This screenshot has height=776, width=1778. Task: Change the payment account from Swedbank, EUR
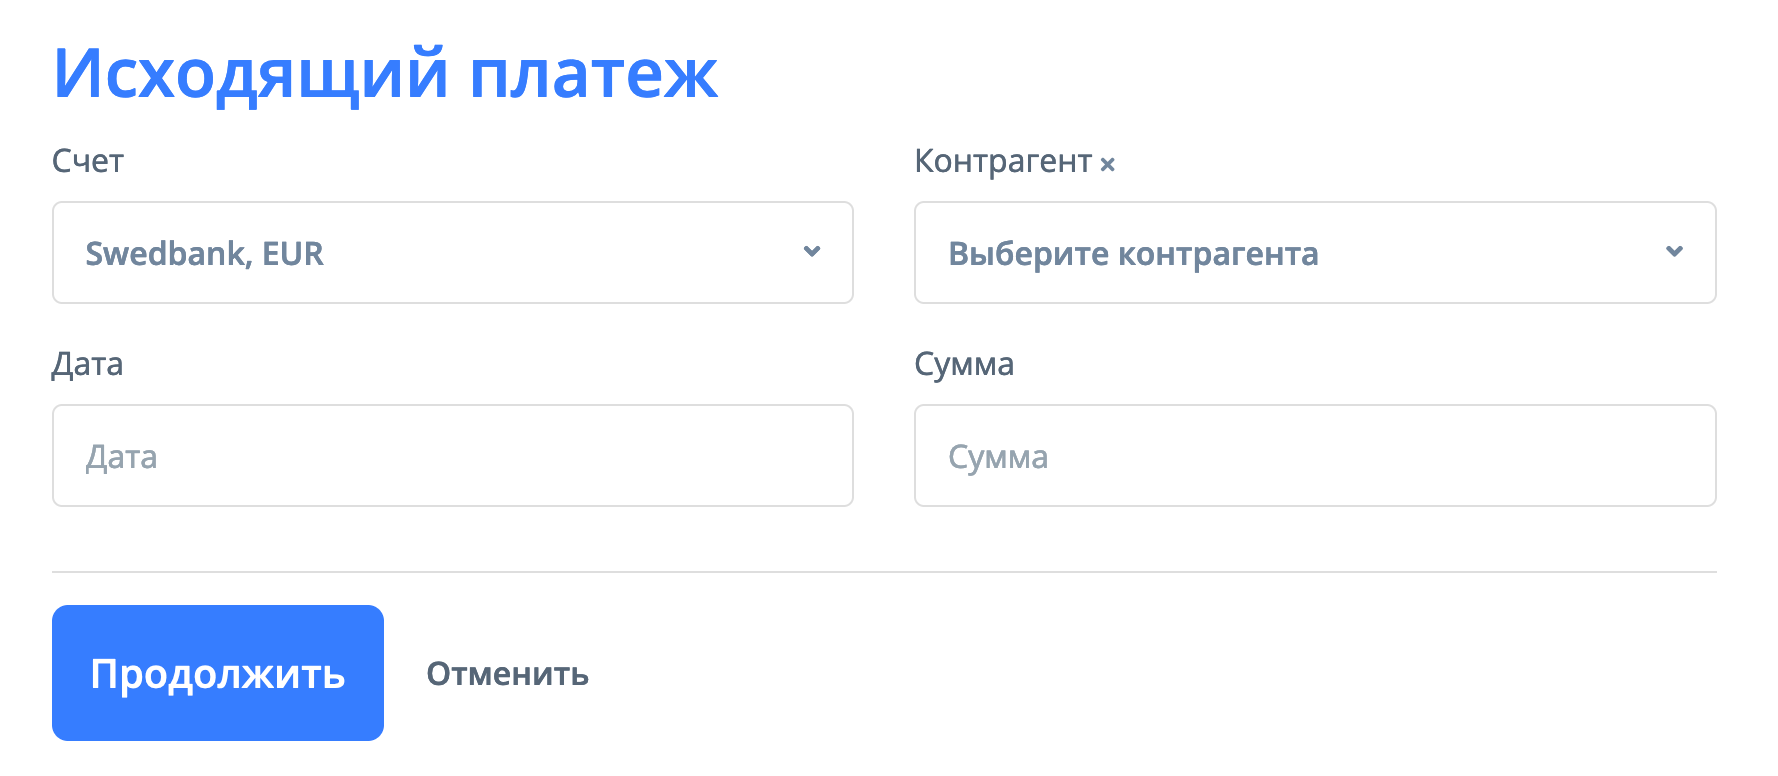point(452,252)
